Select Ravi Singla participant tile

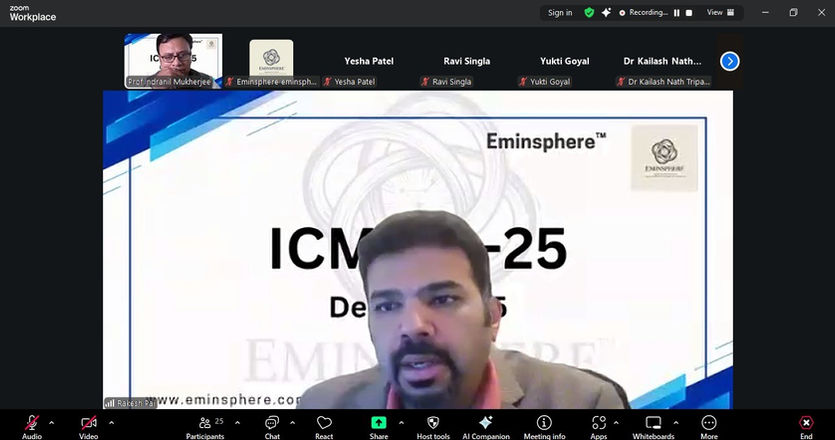pos(467,61)
